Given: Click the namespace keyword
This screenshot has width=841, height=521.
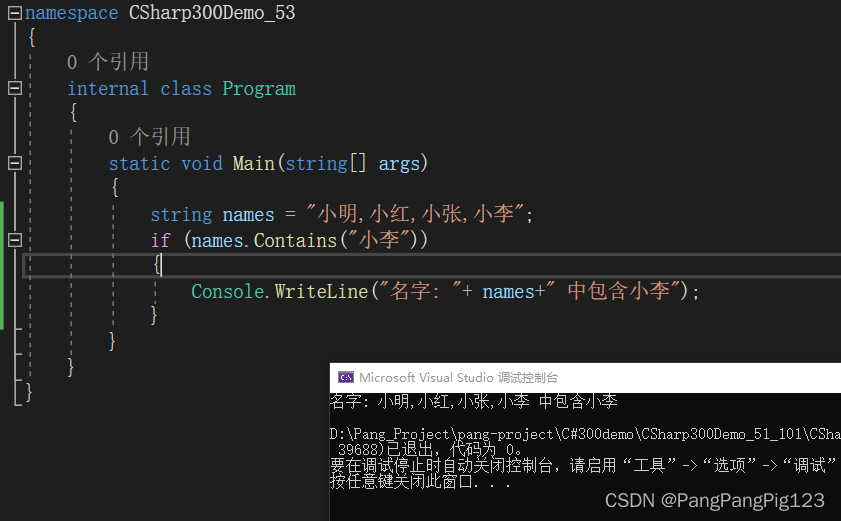Looking at the screenshot, I should point(71,13).
